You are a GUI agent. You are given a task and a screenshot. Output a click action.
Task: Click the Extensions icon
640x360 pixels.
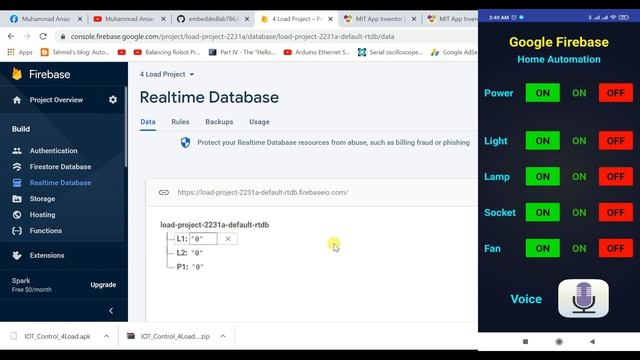pyautogui.click(x=17, y=255)
